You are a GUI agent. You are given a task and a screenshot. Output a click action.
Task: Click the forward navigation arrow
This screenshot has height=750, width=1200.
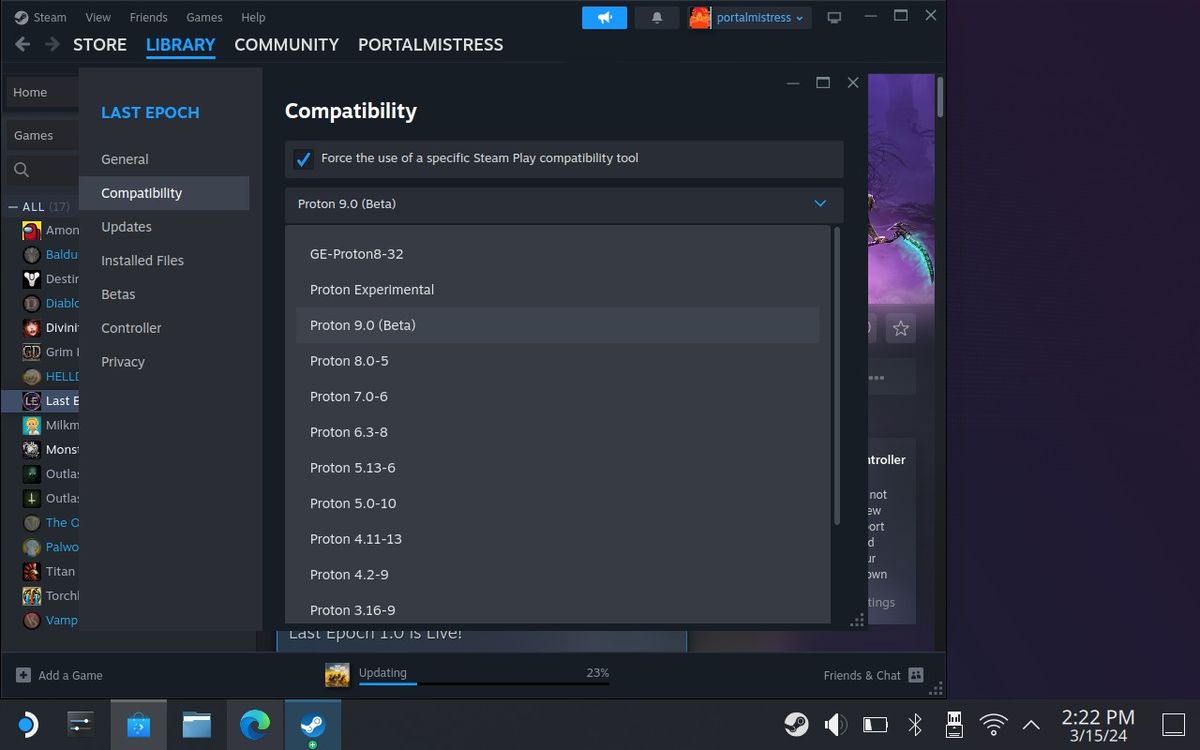pos(51,45)
